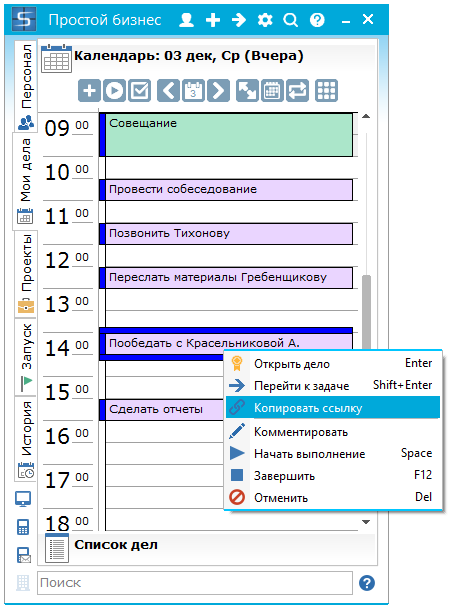Screen dimensions: 450x614
Task: Click the expand arrows icon in toolbar
Action: [247, 90]
